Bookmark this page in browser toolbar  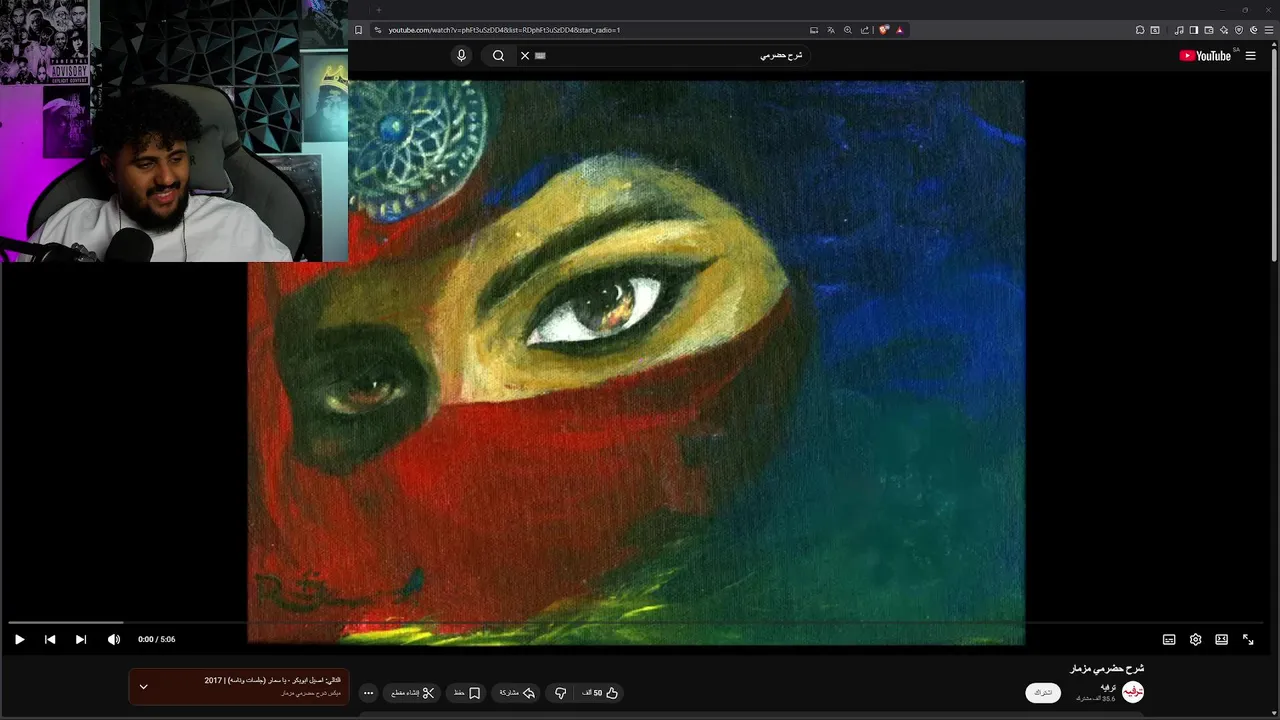coord(358,30)
